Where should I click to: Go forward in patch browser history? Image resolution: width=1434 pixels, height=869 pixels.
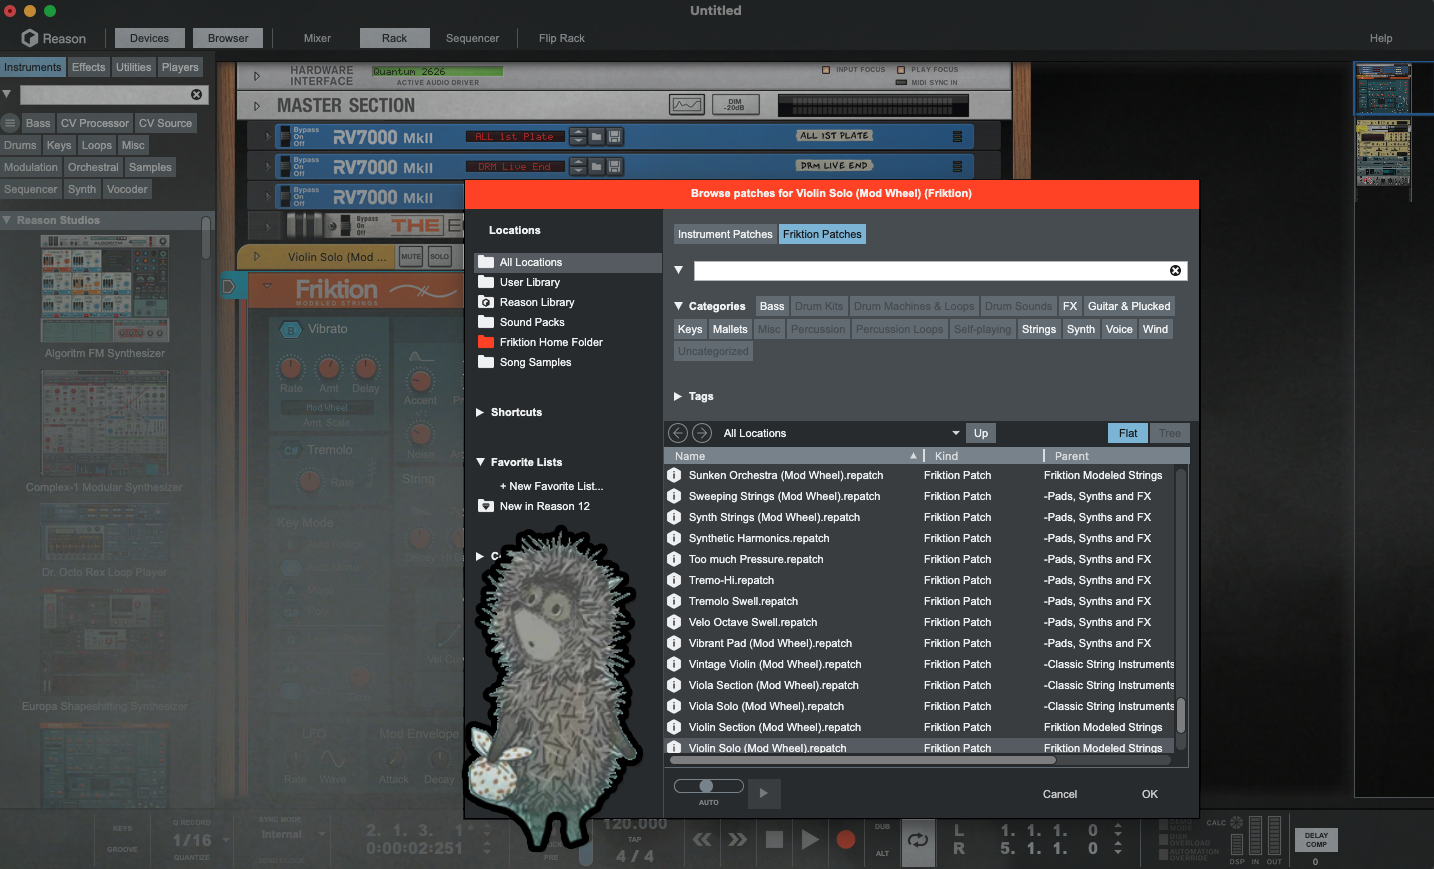(x=702, y=433)
